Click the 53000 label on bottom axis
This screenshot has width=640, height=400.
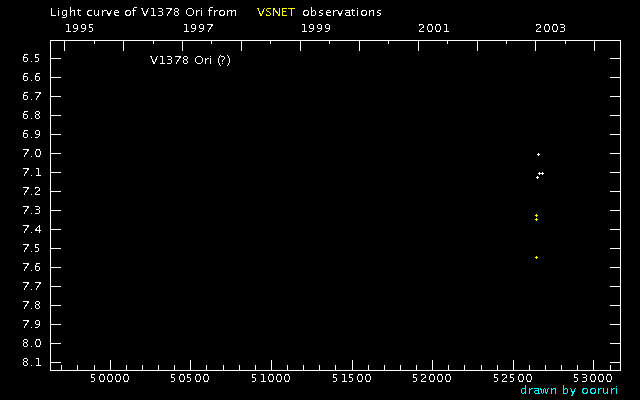tap(594, 378)
